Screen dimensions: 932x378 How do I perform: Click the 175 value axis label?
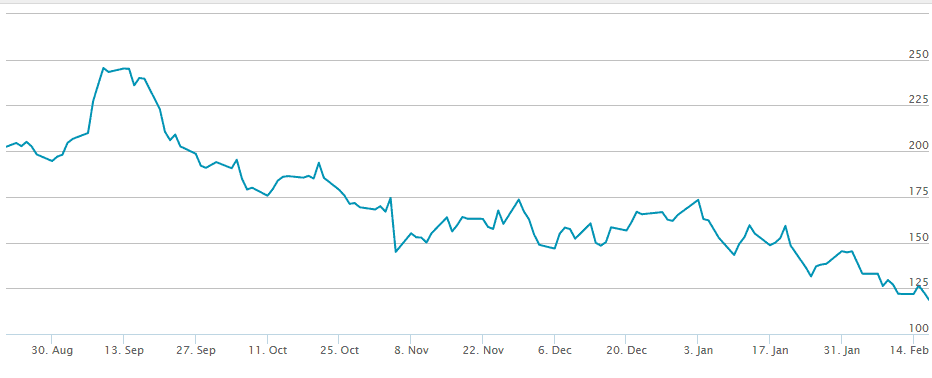tap(919, 191)
